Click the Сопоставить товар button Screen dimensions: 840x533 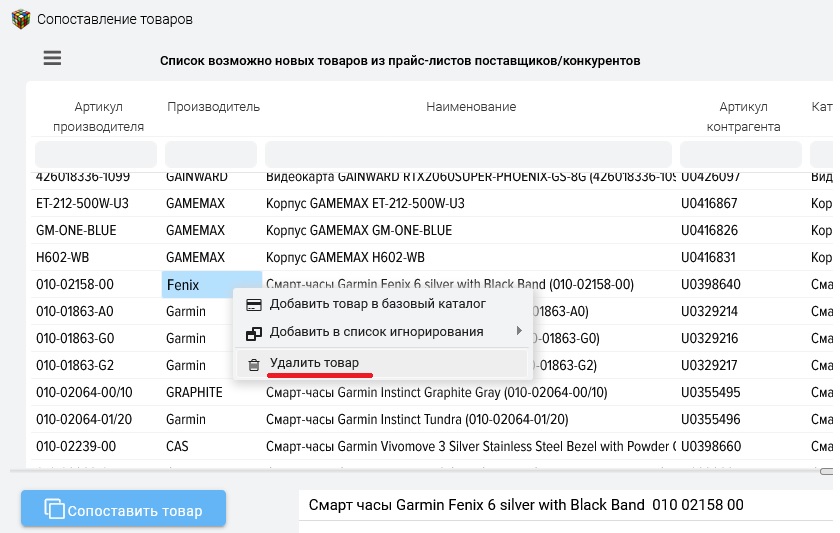pyautogui.click(x=123, y=508)
